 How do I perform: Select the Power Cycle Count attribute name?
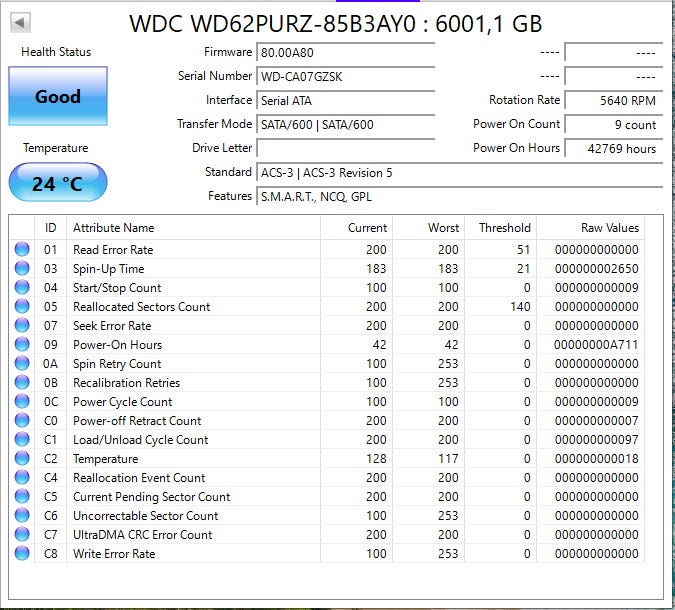point(122,402)
